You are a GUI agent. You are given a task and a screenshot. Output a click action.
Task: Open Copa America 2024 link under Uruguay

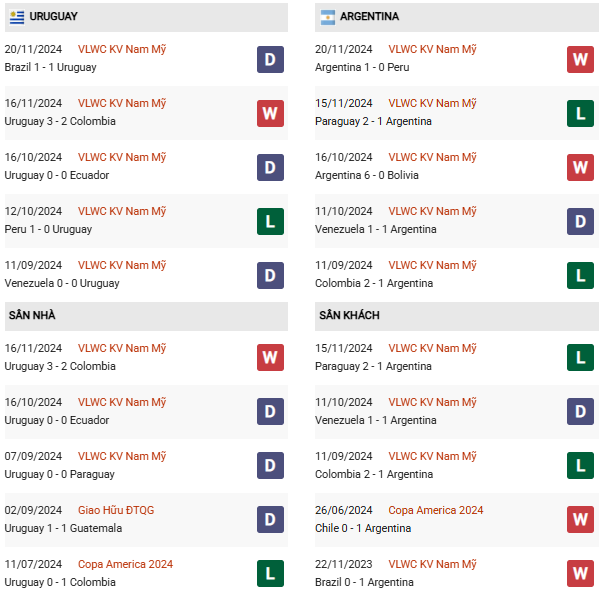125,564
